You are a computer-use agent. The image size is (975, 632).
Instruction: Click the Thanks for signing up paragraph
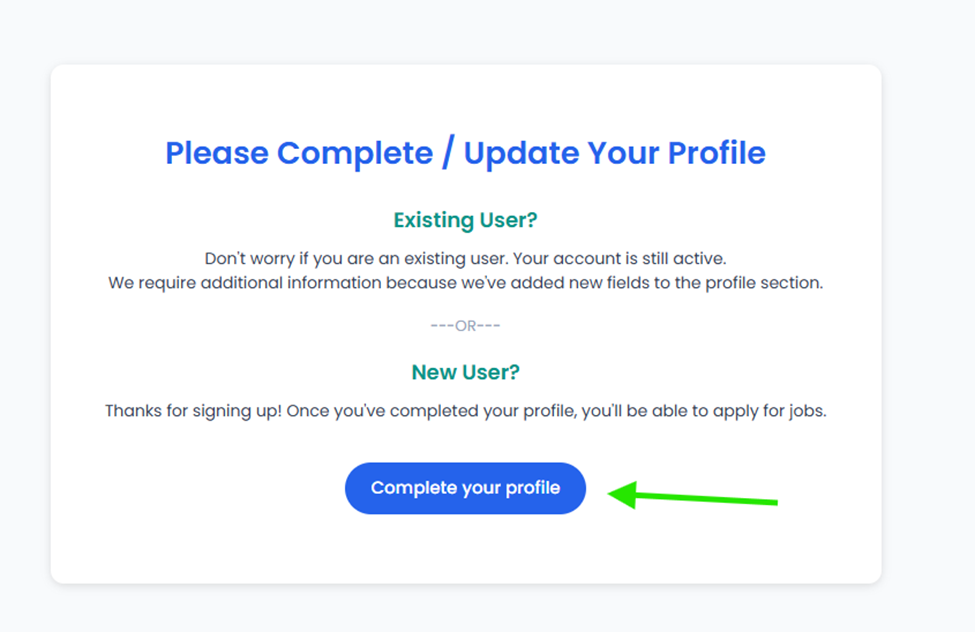click(x=465, y=411)
